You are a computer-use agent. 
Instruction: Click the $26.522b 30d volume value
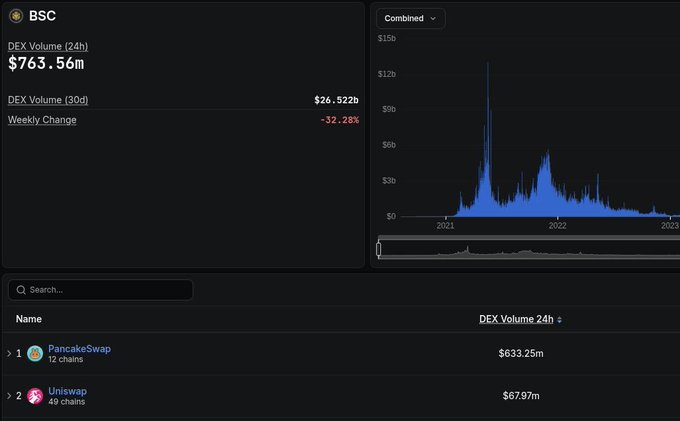336,100
